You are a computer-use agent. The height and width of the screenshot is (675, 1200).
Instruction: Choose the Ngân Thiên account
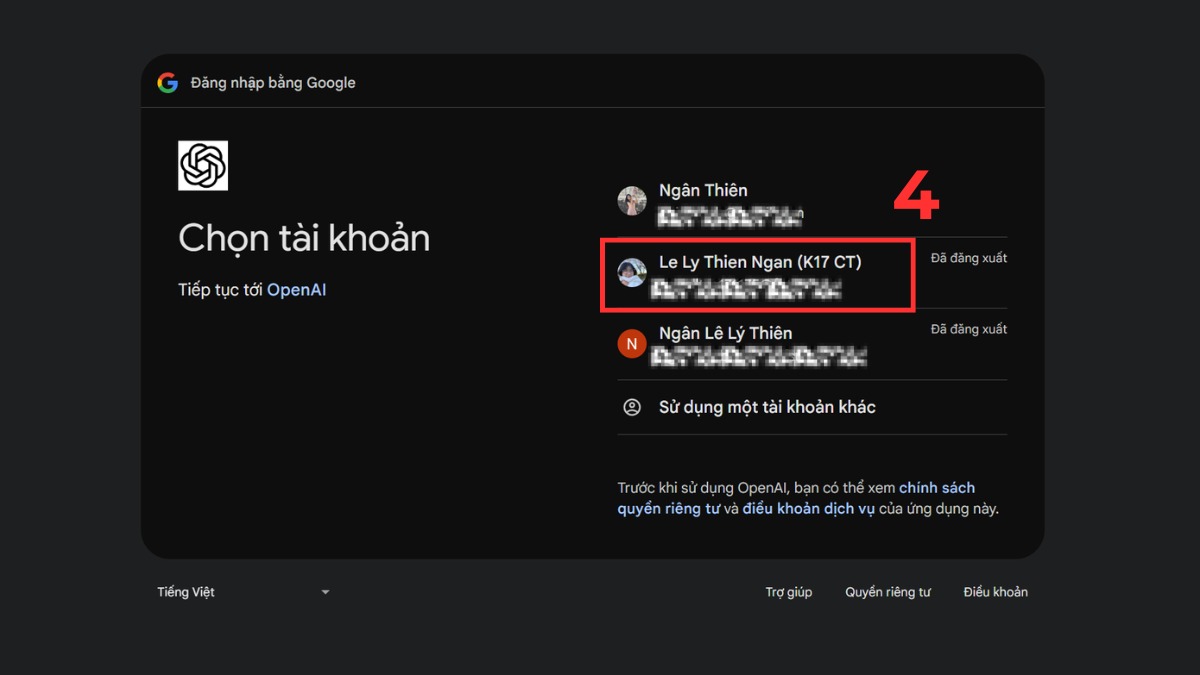[812, 202]
